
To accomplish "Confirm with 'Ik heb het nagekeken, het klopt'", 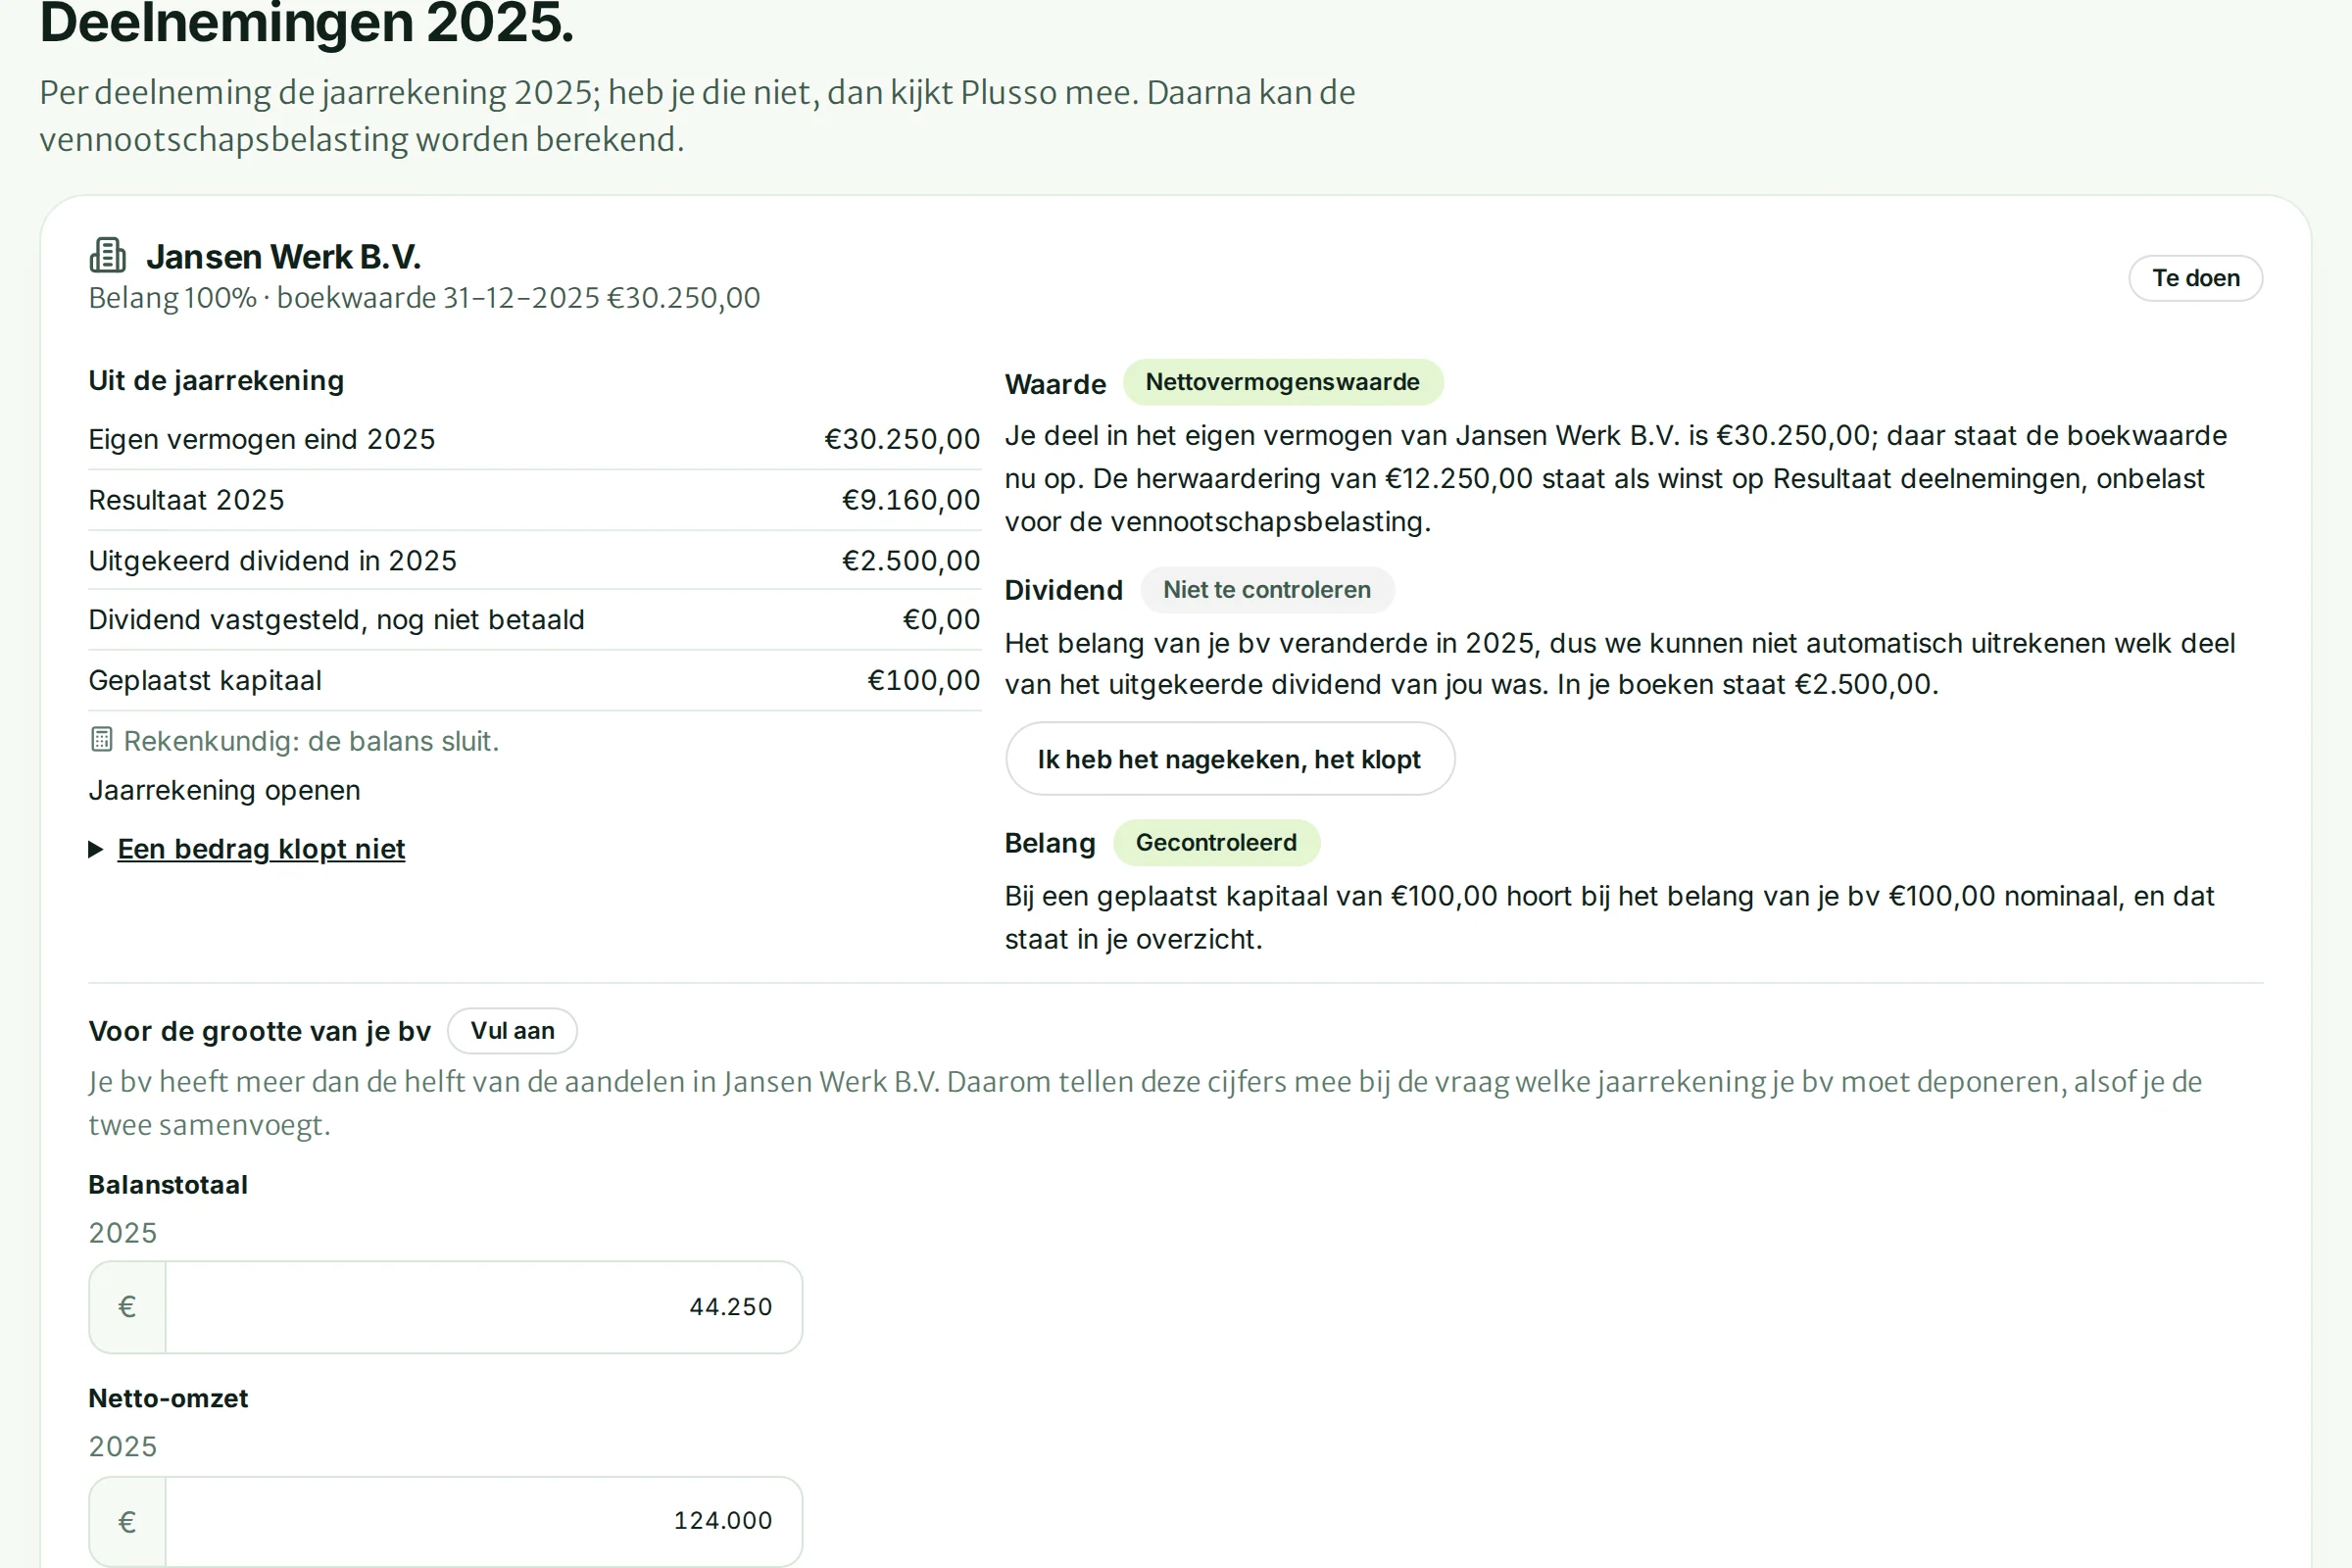I will (1229, 759).
